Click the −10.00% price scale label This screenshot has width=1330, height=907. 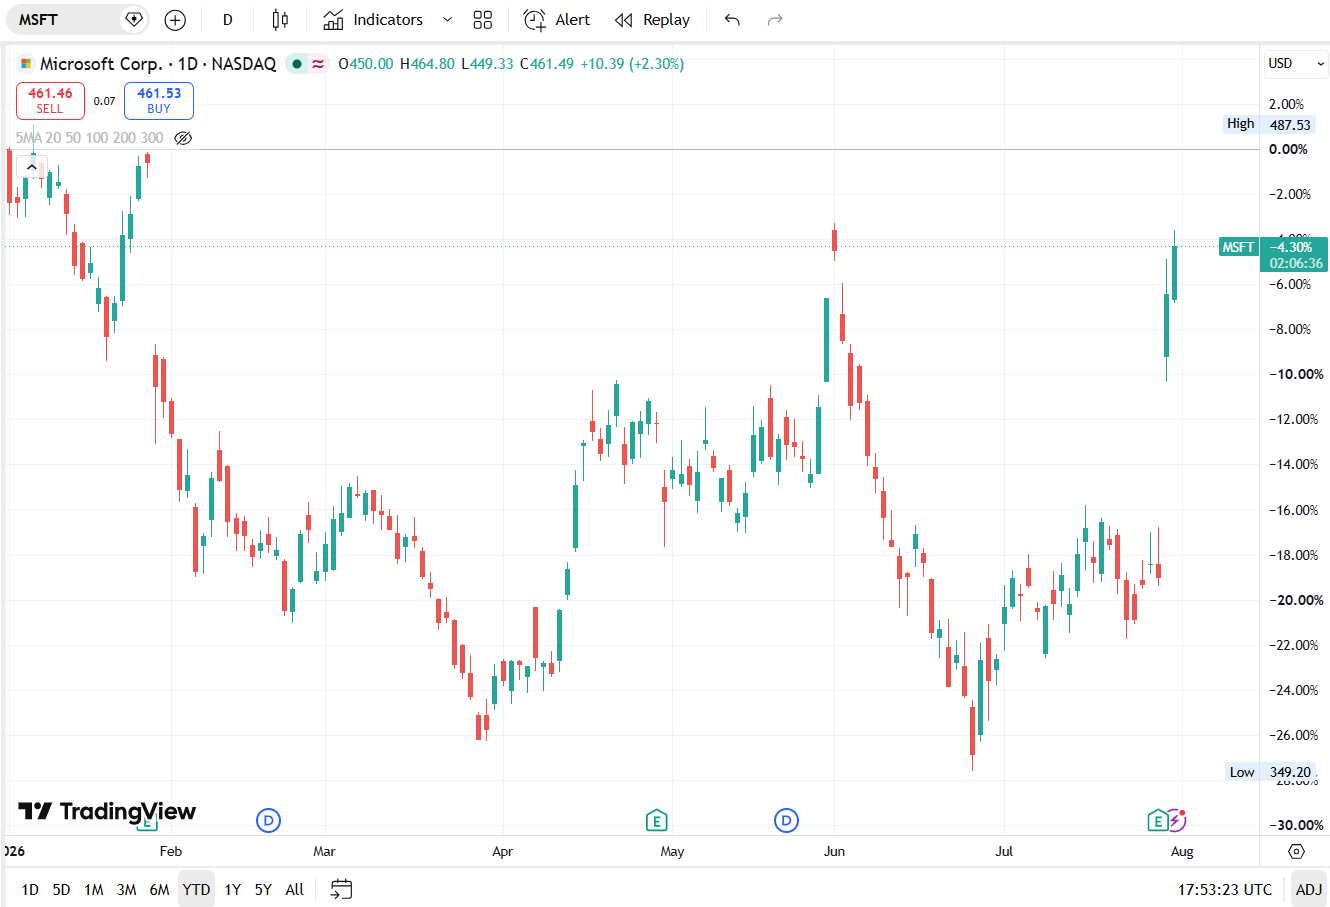[x=1296, y=374]
